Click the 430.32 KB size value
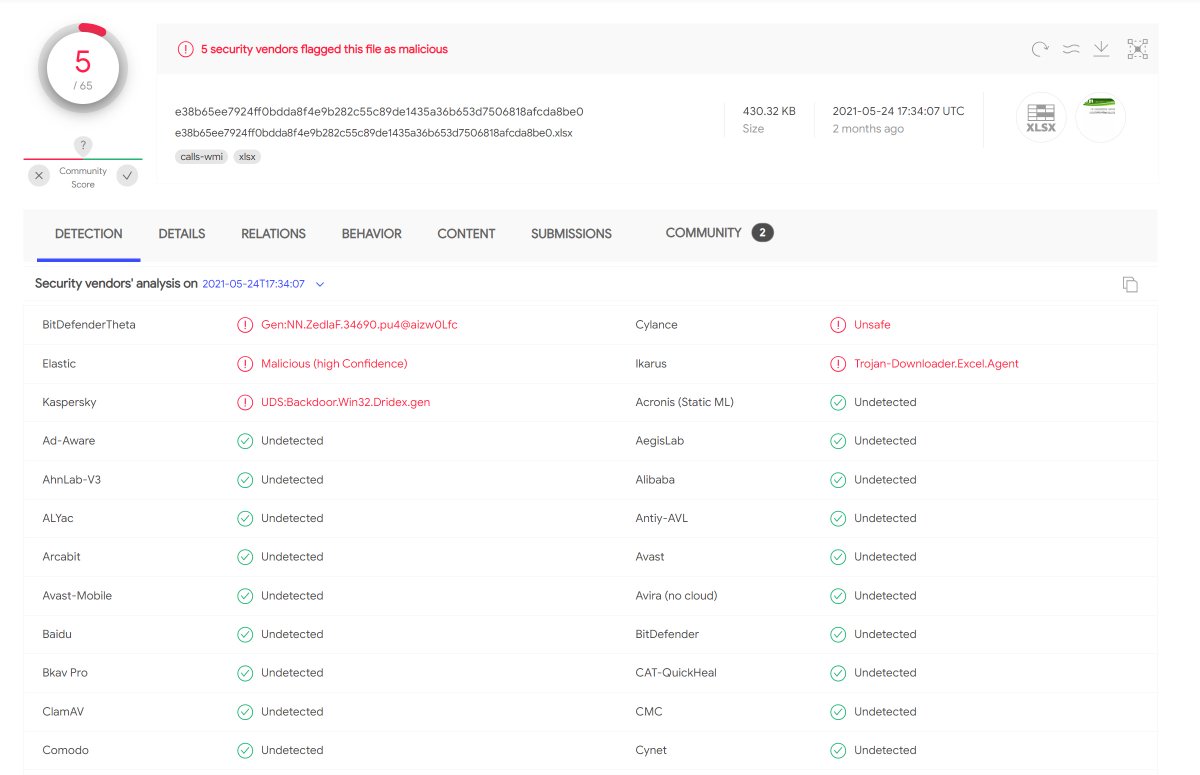This screenshot has height=775, width=1200. 769,112
